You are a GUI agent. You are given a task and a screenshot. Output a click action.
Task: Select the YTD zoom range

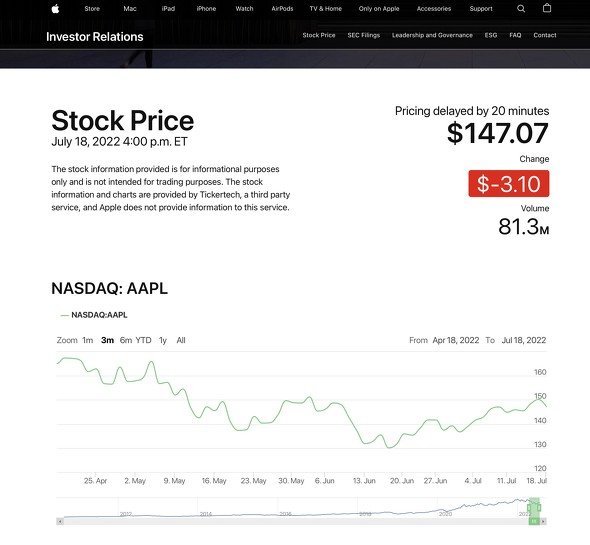click(143, 340)
